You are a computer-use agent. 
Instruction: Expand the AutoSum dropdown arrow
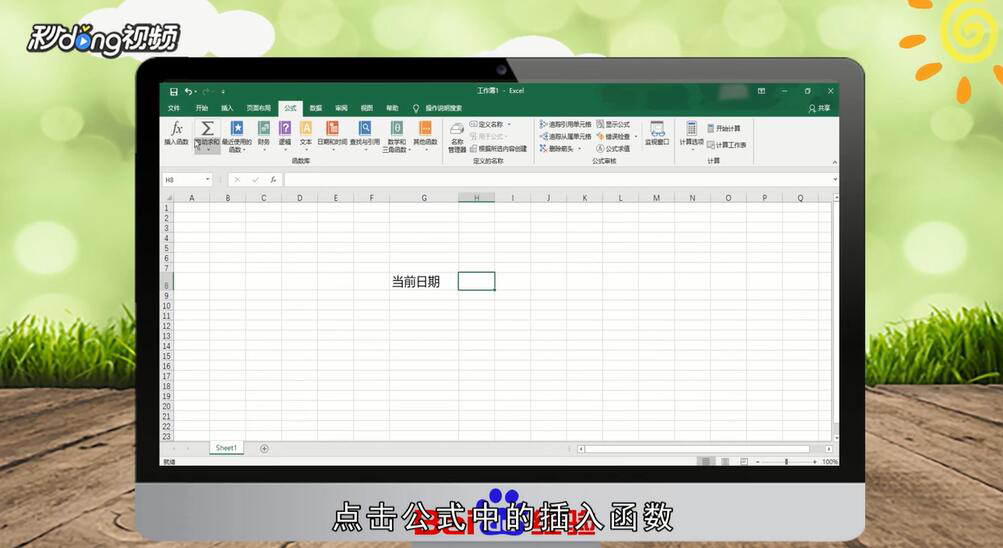[208, 150]
